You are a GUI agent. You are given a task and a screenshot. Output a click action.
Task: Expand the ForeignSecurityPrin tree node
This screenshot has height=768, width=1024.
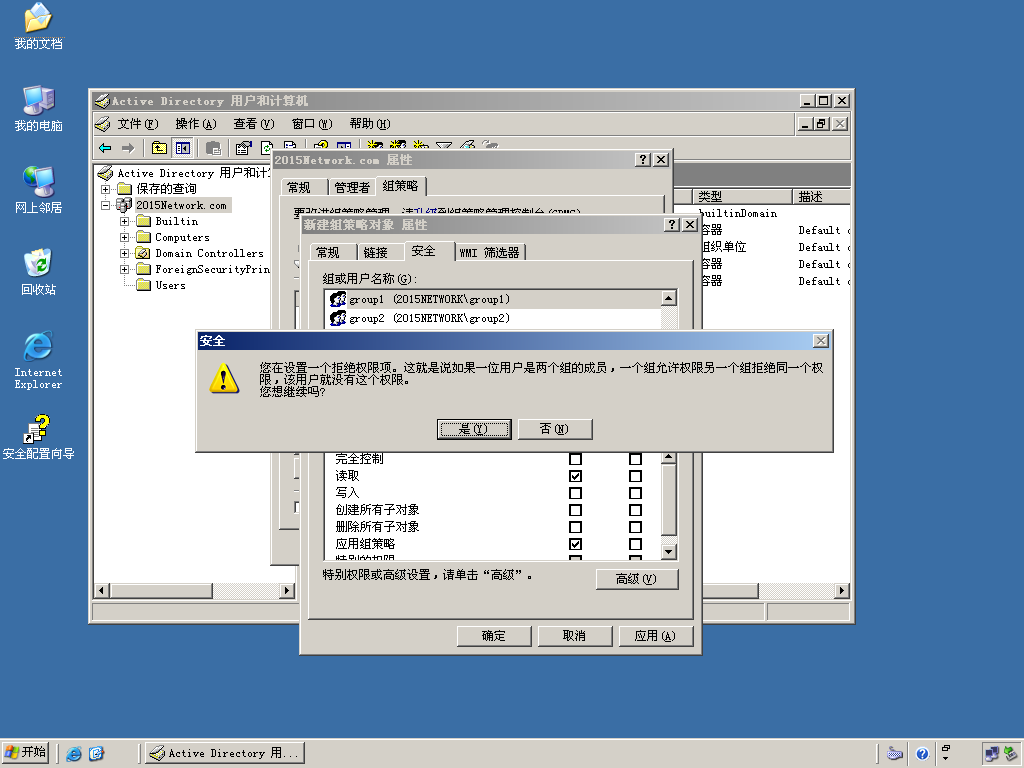click(x=124, y=269)
